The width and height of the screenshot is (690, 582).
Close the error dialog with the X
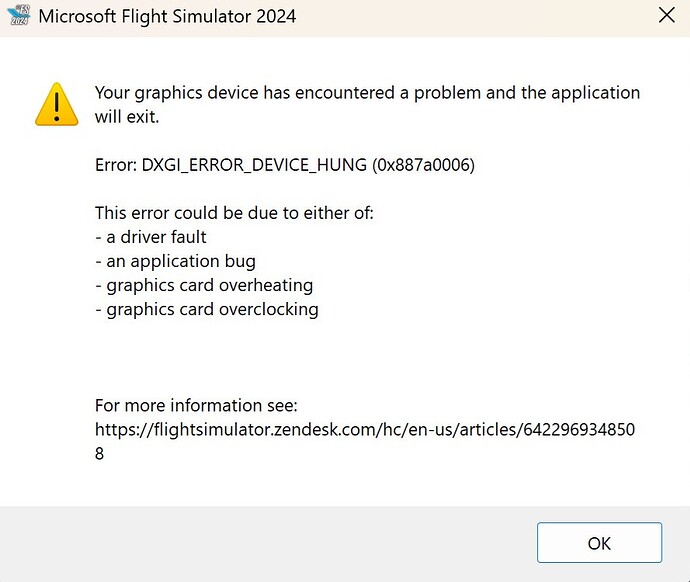[667, 15]
